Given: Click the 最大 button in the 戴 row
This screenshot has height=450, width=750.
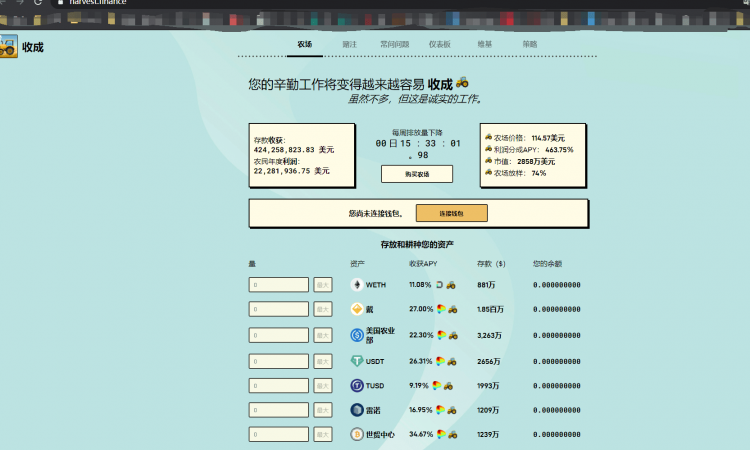Looking at the screenshot, I should pyautogui.click(x=323, y=309).
